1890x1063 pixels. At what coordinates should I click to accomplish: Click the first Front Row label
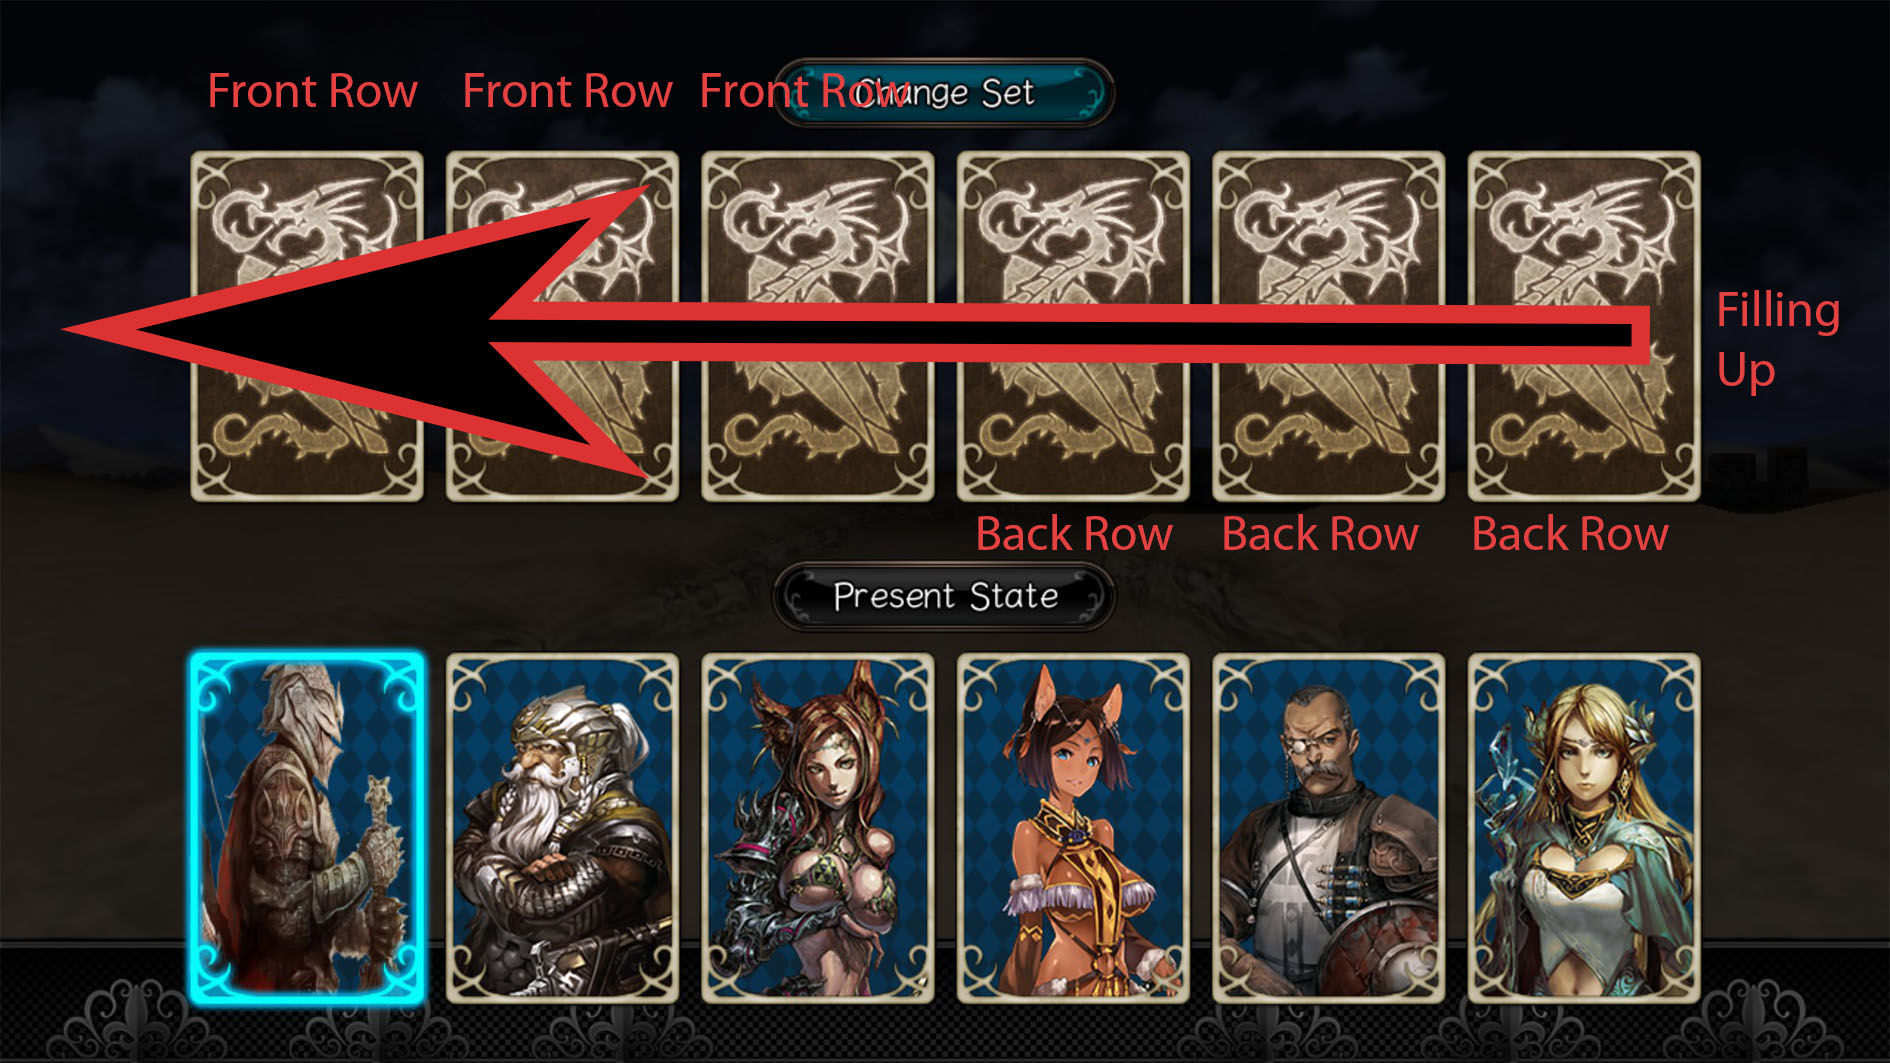click(x=312, y=91)
